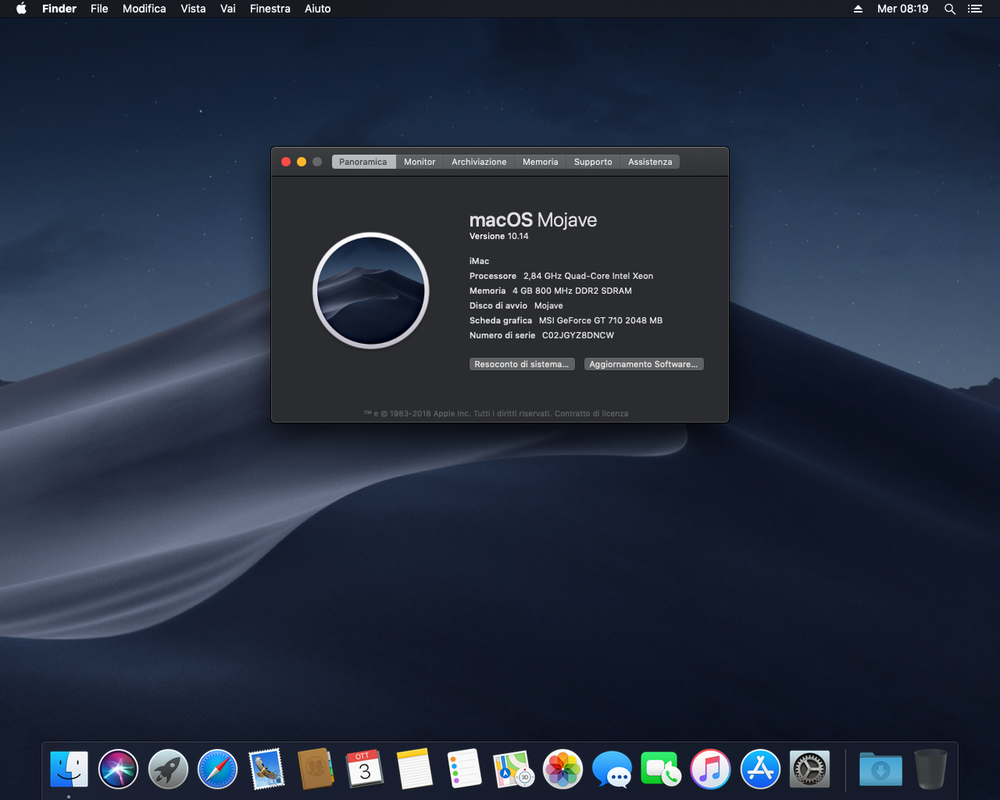Switch to Panoramica tab
The width and height of the screenshot is (1000, 800).
[x=364, y=161]
